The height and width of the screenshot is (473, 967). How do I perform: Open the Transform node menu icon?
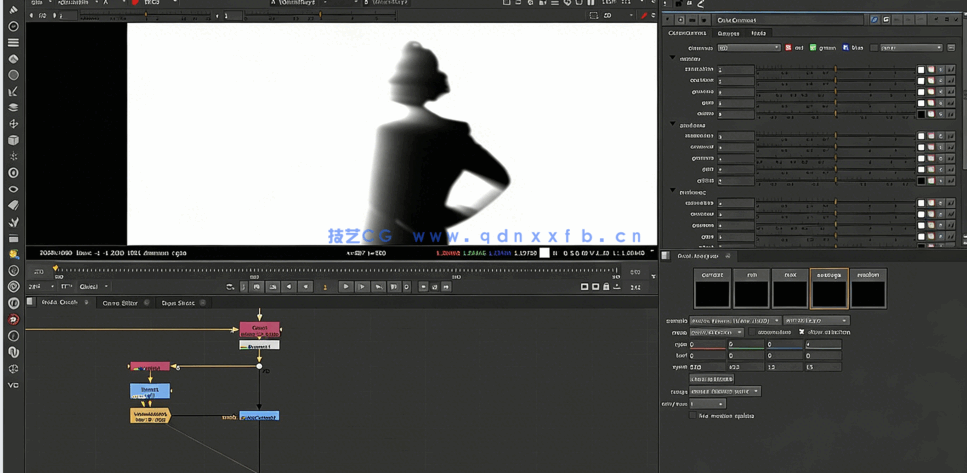tap(13, 124)
